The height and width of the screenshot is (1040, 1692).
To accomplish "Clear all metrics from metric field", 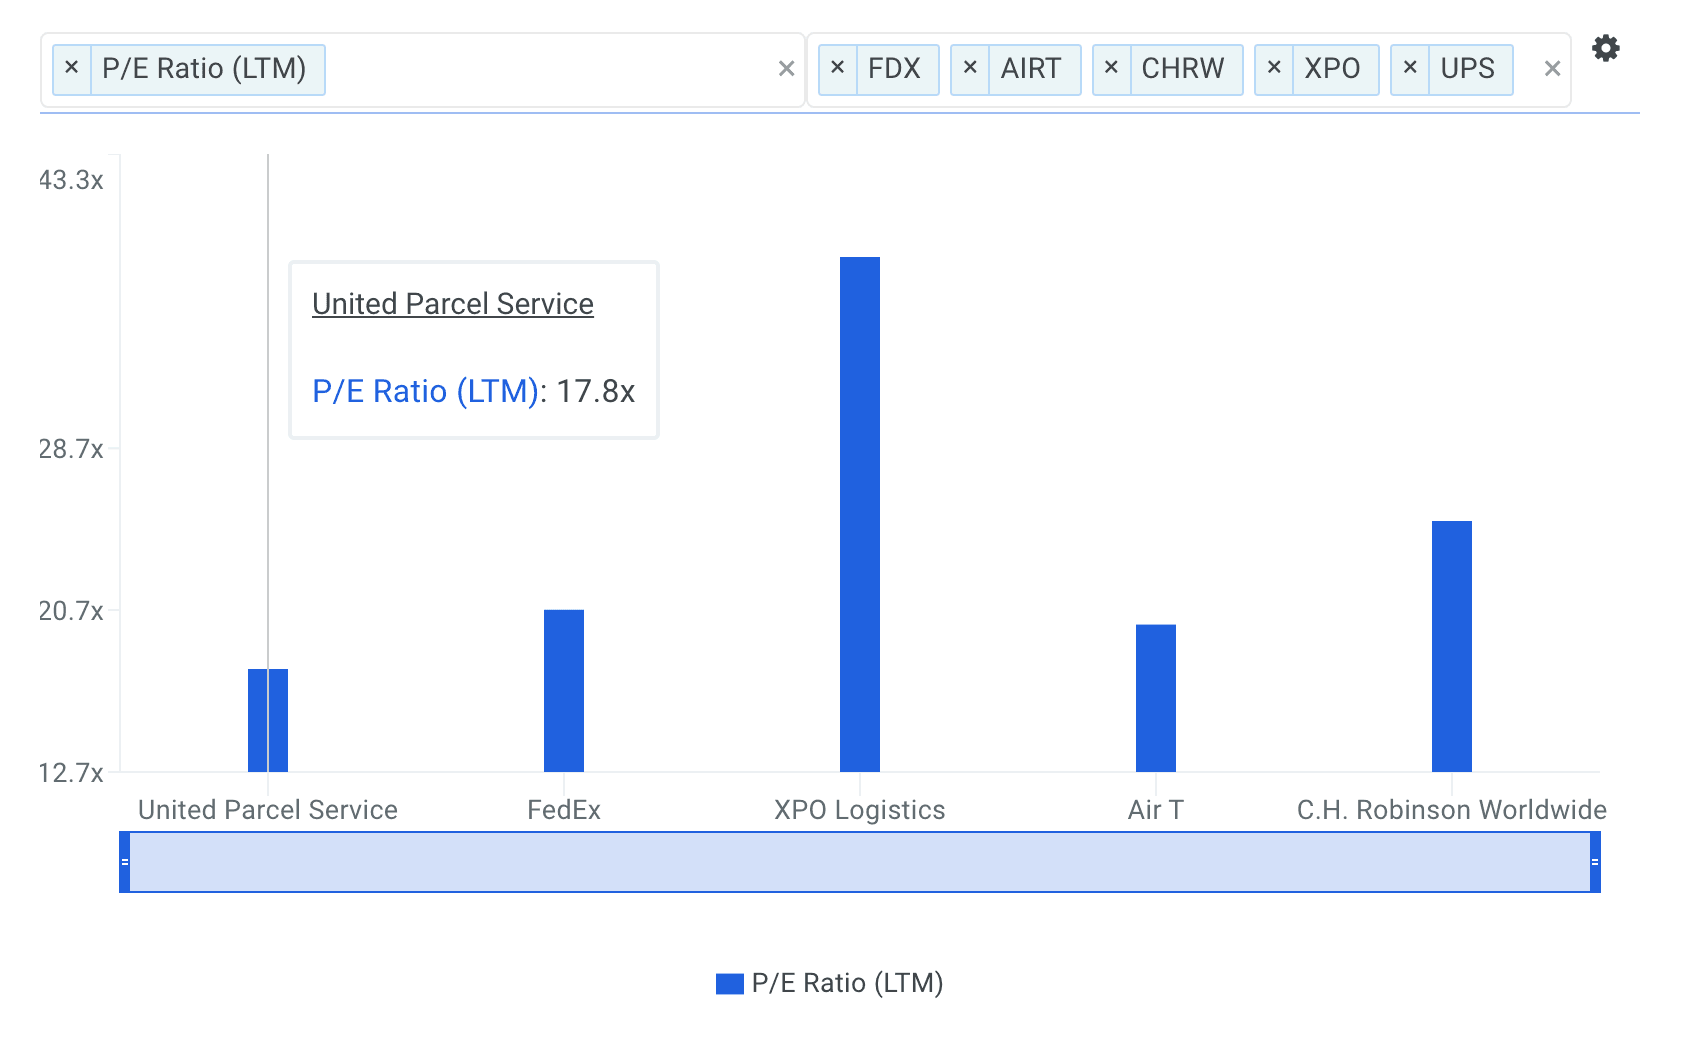I will (x=786, y=69).
